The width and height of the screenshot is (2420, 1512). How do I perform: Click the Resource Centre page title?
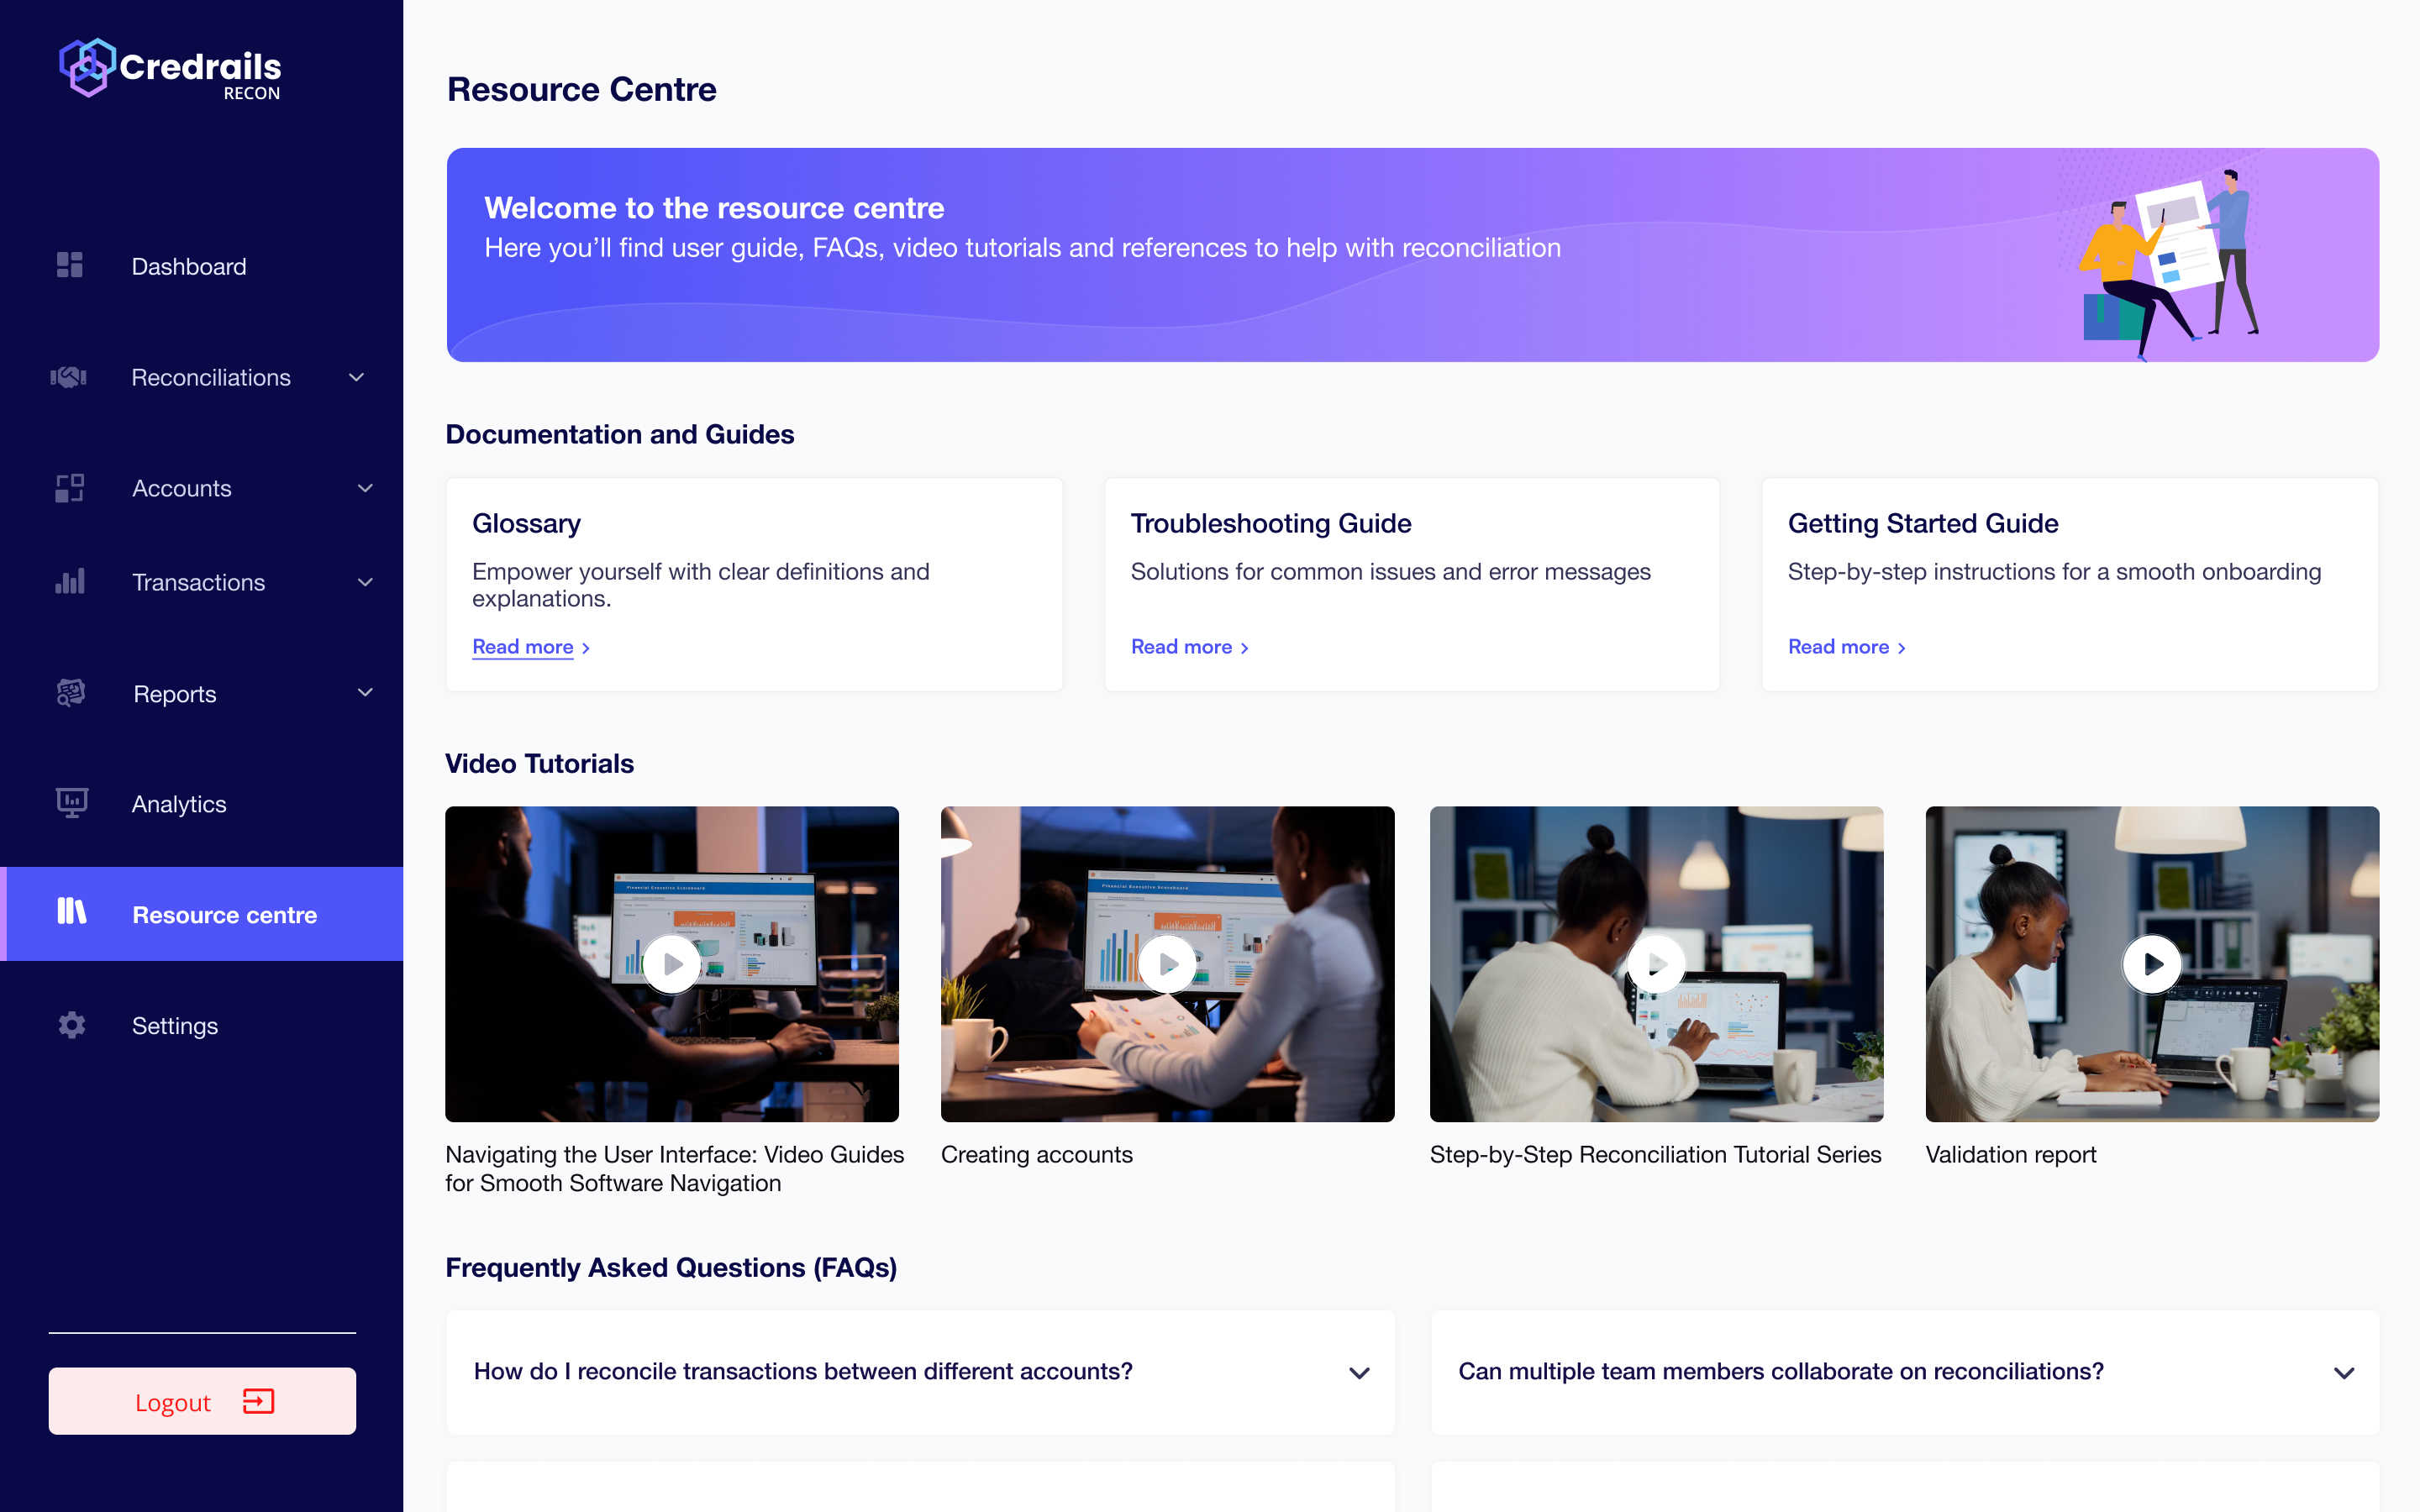click(581, 89)
